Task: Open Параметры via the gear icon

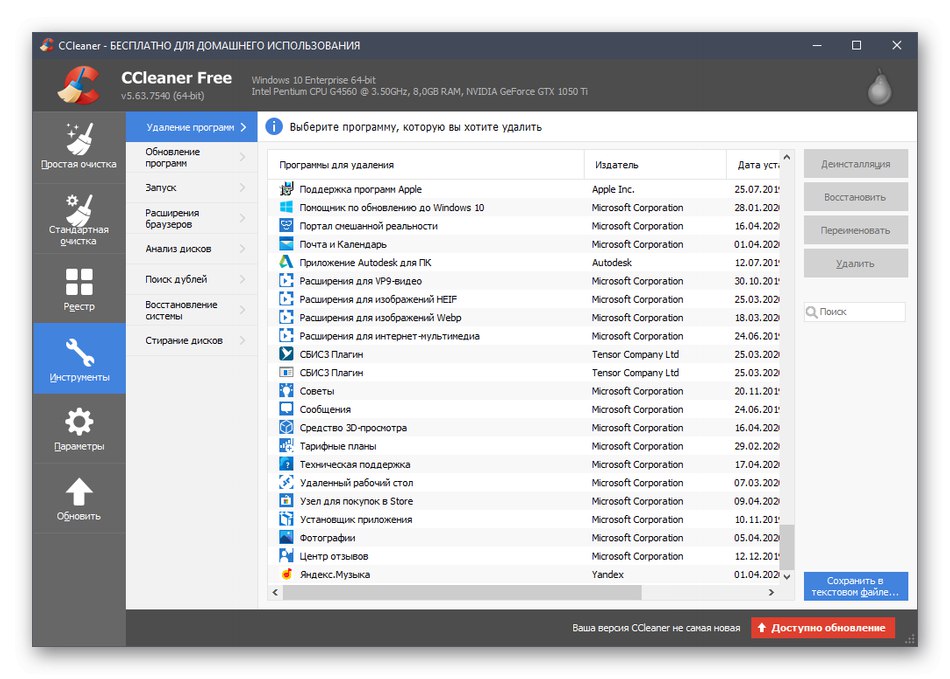Action: point(79,419)
